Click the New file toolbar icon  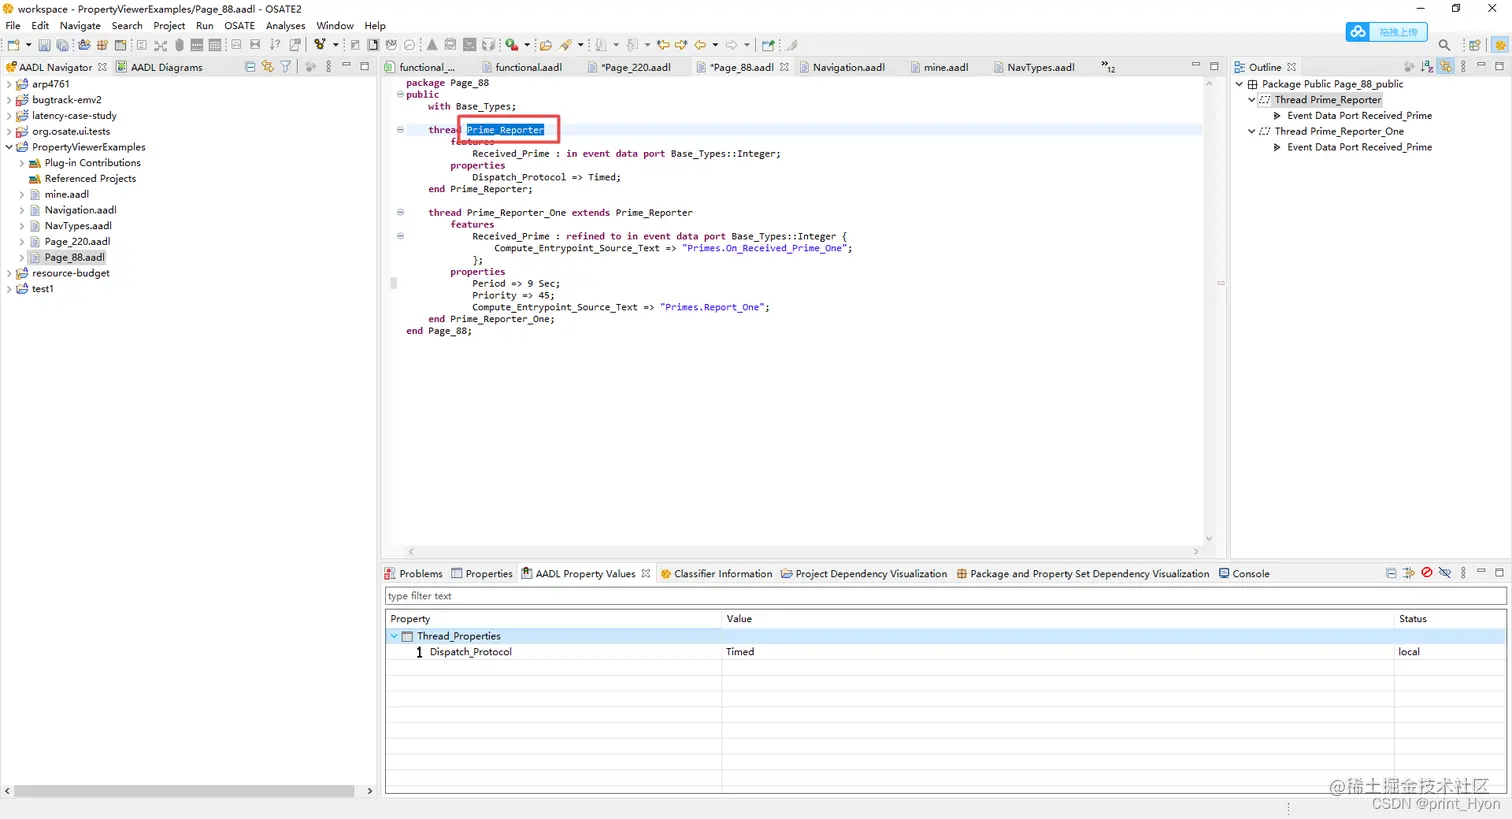(14, 45)
